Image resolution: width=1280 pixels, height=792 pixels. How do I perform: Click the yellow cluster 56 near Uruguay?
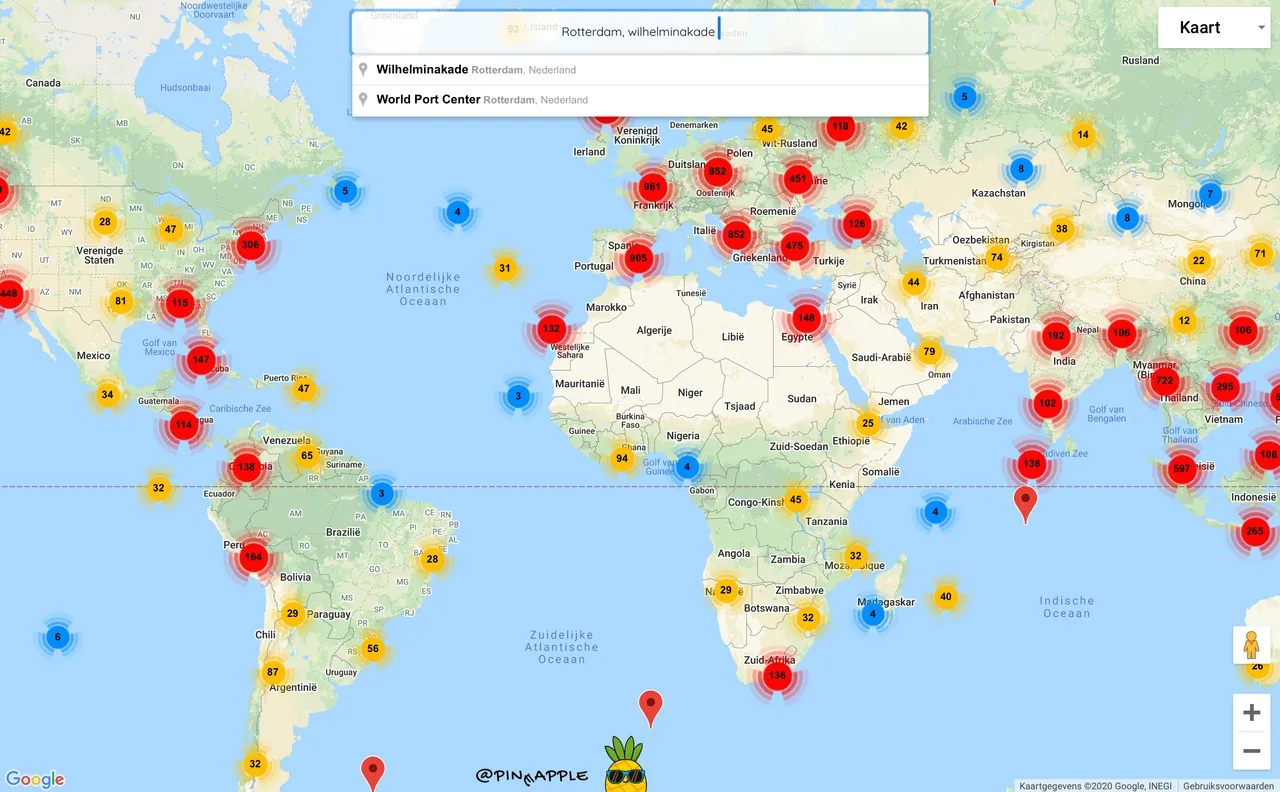(x=373, y=649)
